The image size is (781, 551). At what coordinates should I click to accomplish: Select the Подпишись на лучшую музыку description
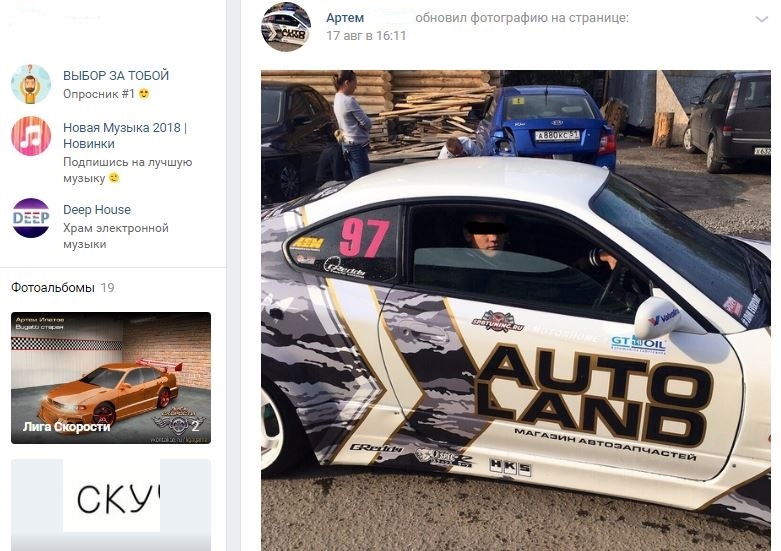(x=128, y=170)
